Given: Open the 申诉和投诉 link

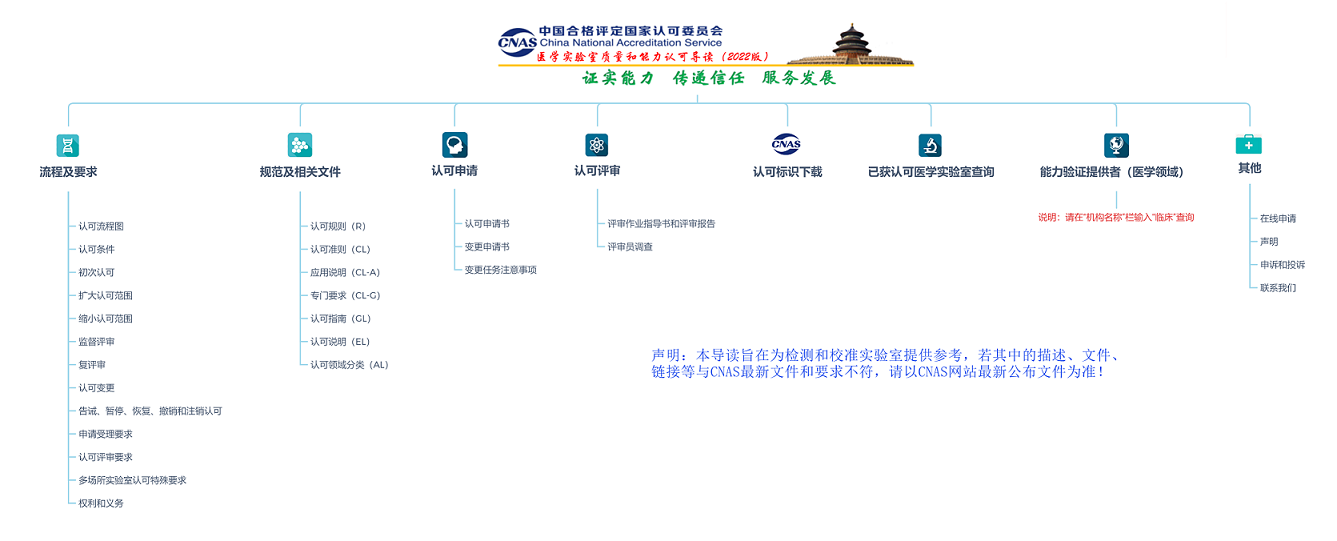Looking at the screenshot, I should tap(1282, 265).
